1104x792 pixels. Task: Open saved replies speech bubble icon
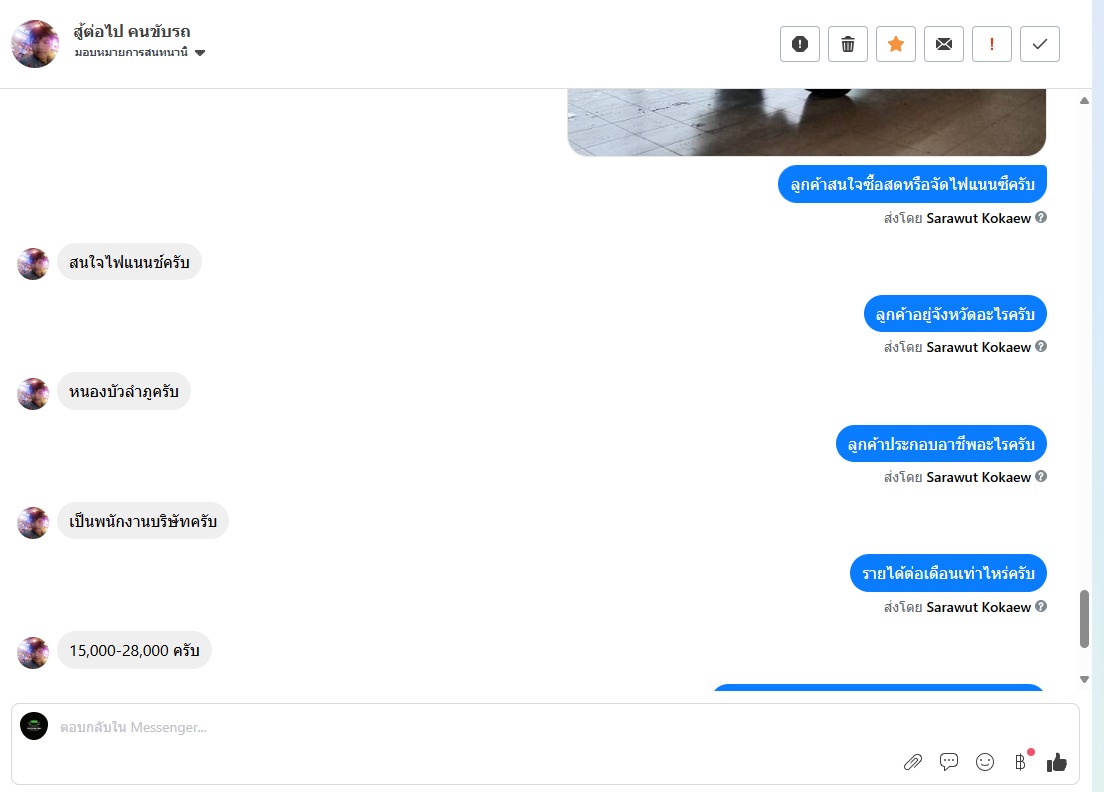(948, 762)
